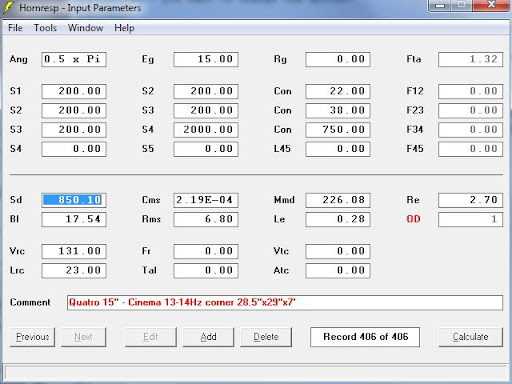
Task: Click the Fta field showing 1.32
Action: tap(470, 59)
